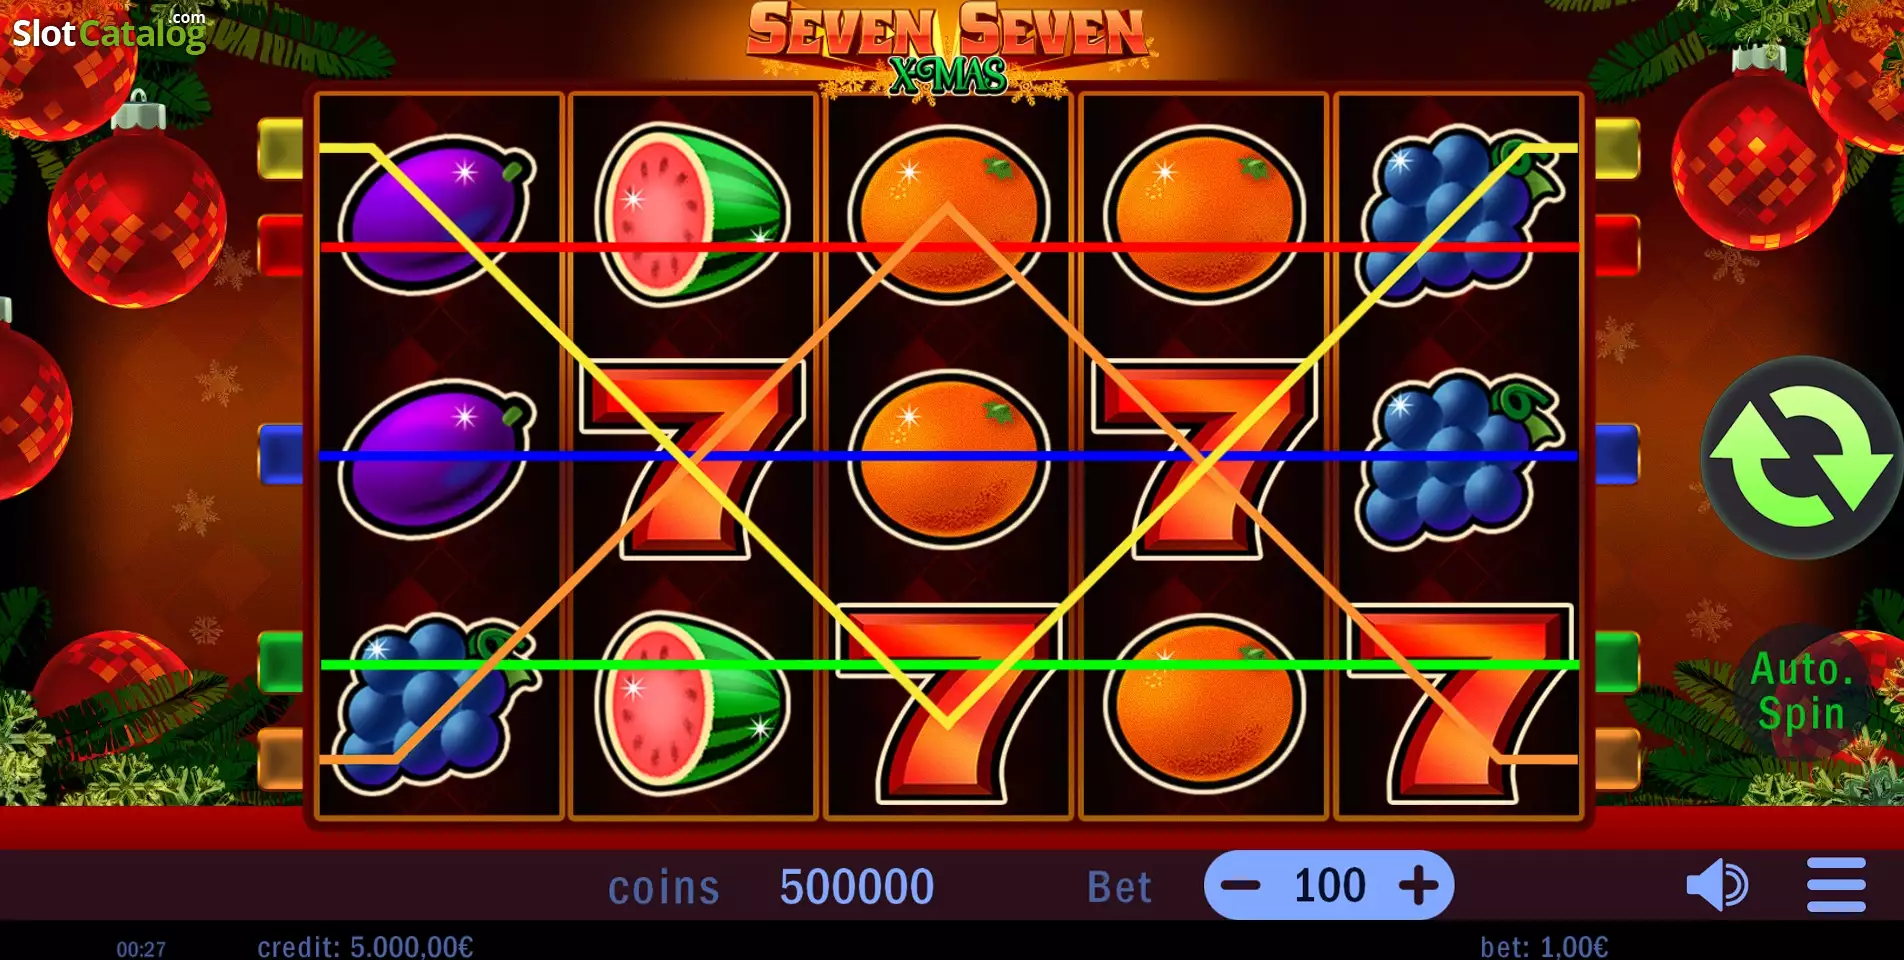Screen dimensions: 1904x960
Task: Click the yellow payline marker on right
Action: pyautogui.click(x=1617, y=149)
